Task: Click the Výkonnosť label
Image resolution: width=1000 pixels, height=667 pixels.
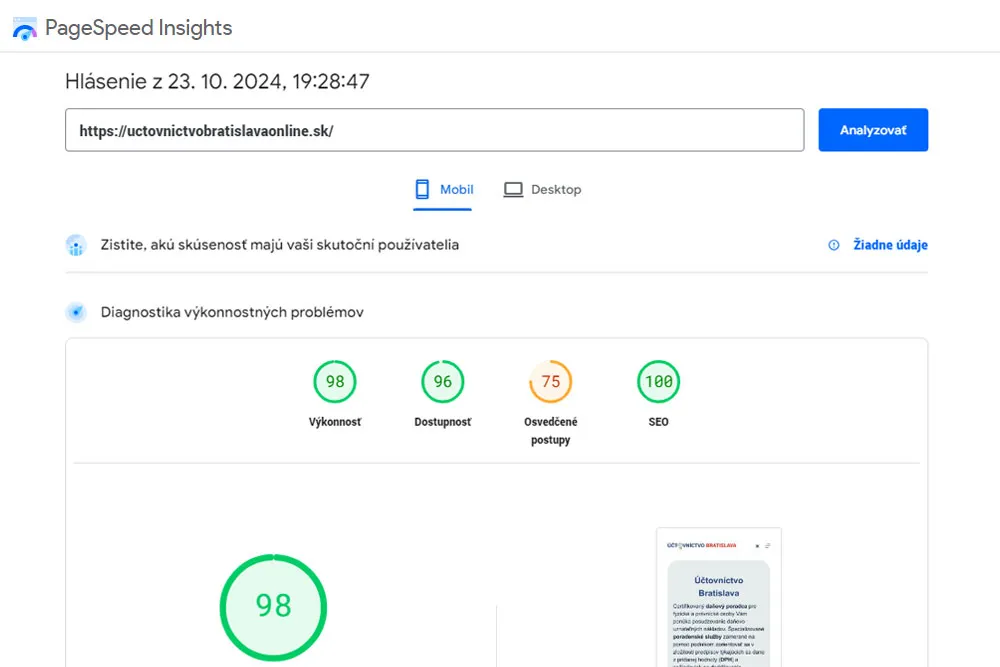Action: click(x=335, y=422)
